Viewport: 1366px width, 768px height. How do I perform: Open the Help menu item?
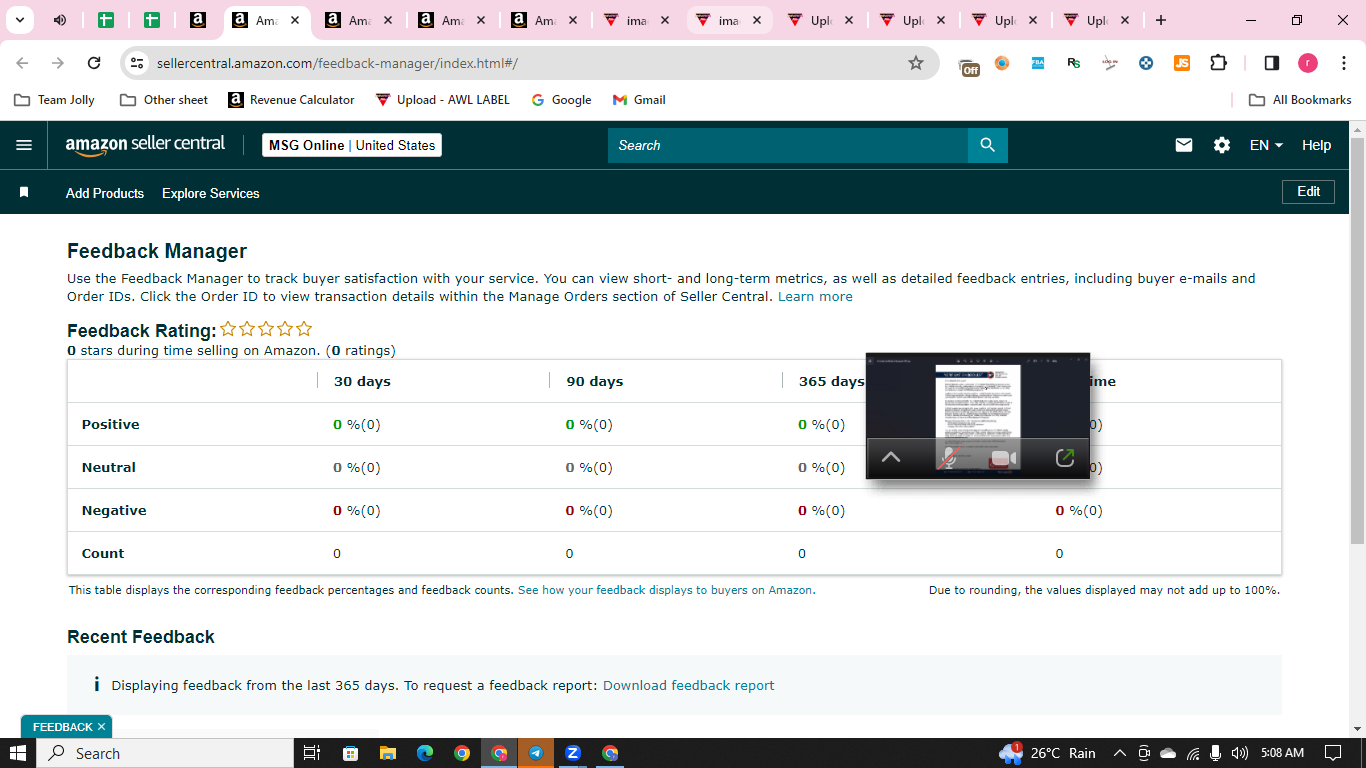(1316, 145)
